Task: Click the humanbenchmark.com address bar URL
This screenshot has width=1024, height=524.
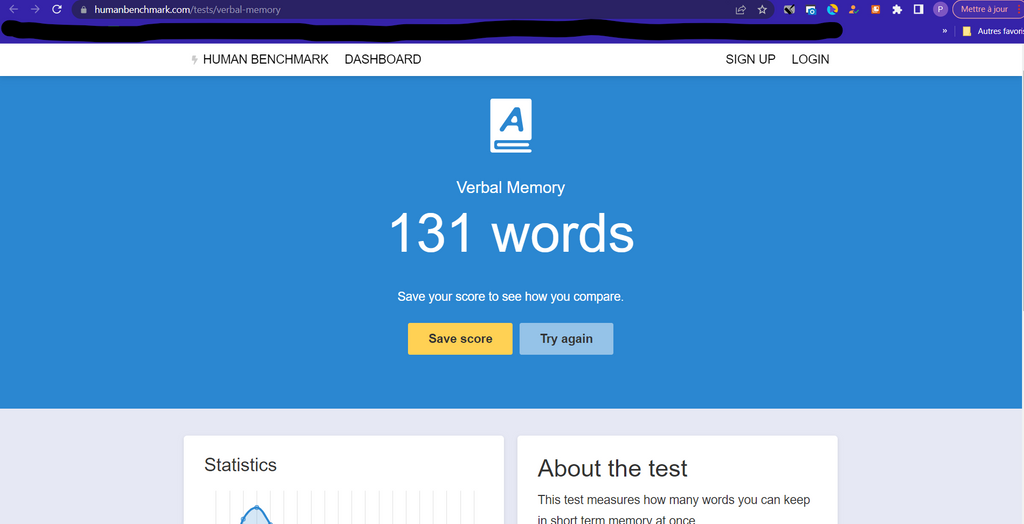Action: pyautogui.click(x=187, y=10)
